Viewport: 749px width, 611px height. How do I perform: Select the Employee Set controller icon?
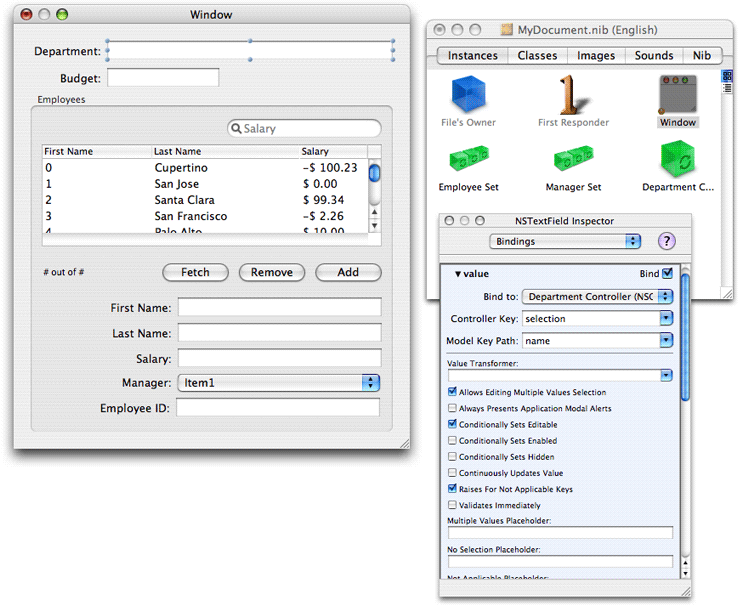click(468, 159)
